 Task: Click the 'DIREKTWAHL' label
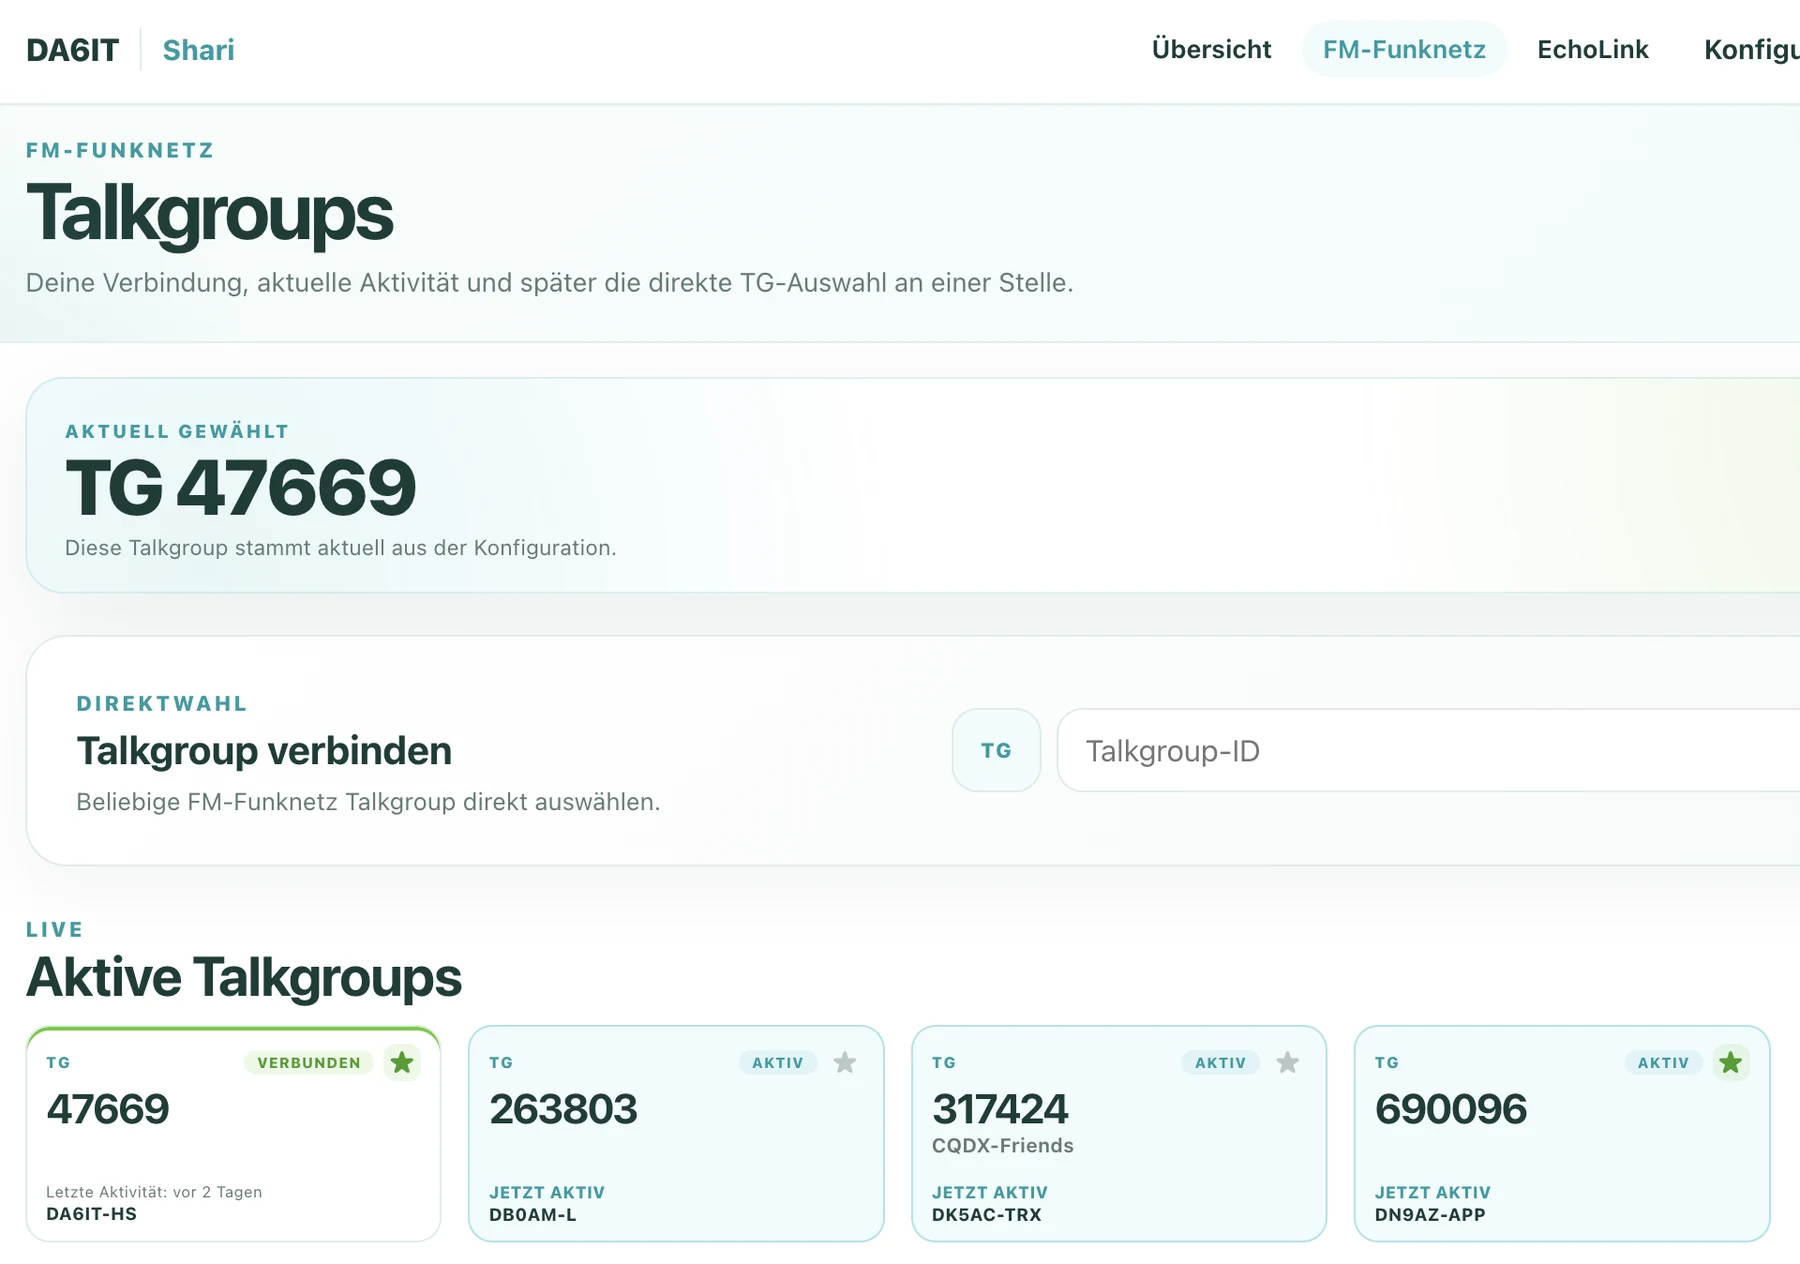click(162, 704)
